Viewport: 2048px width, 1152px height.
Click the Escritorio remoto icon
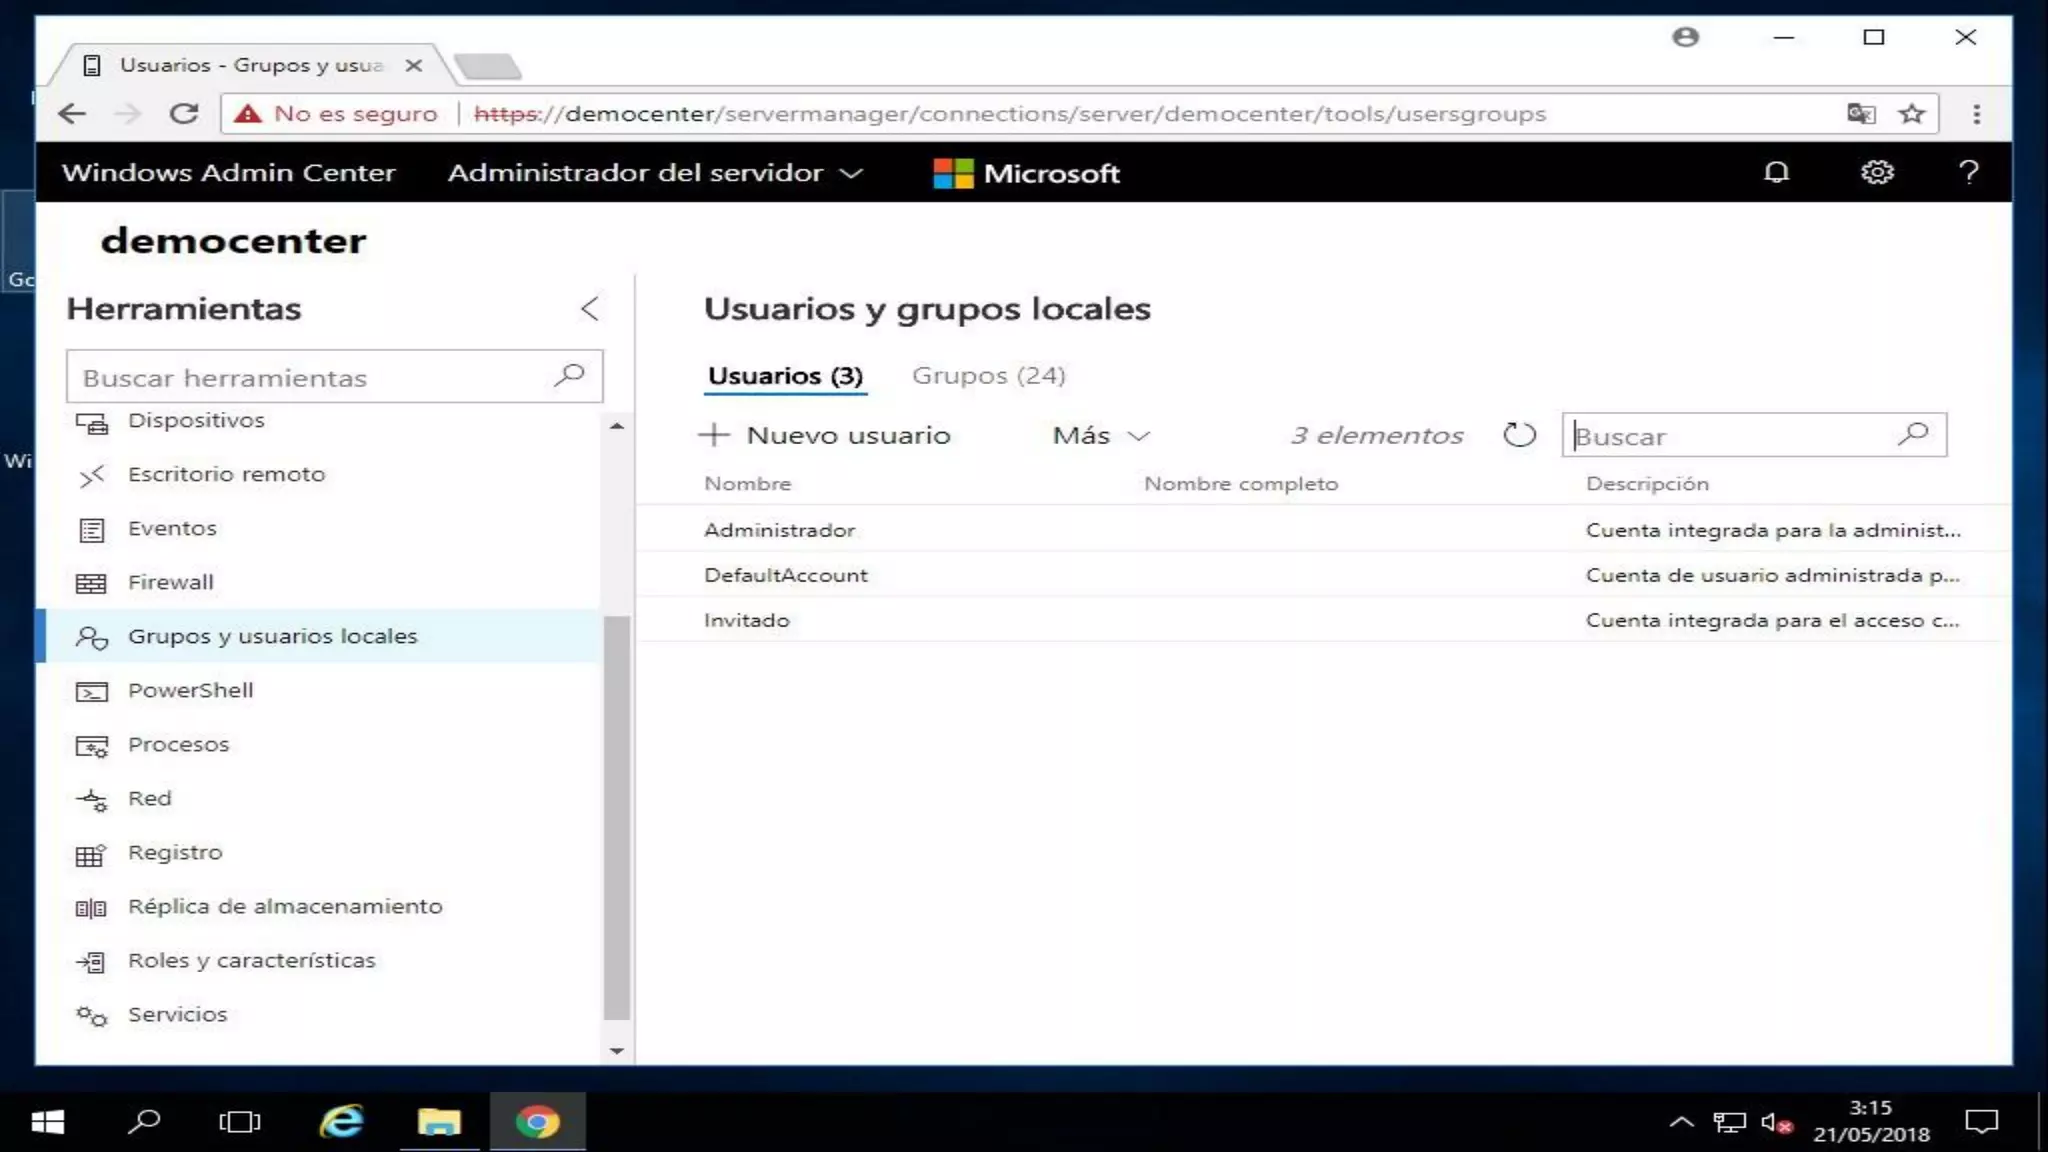coord(91,476)
